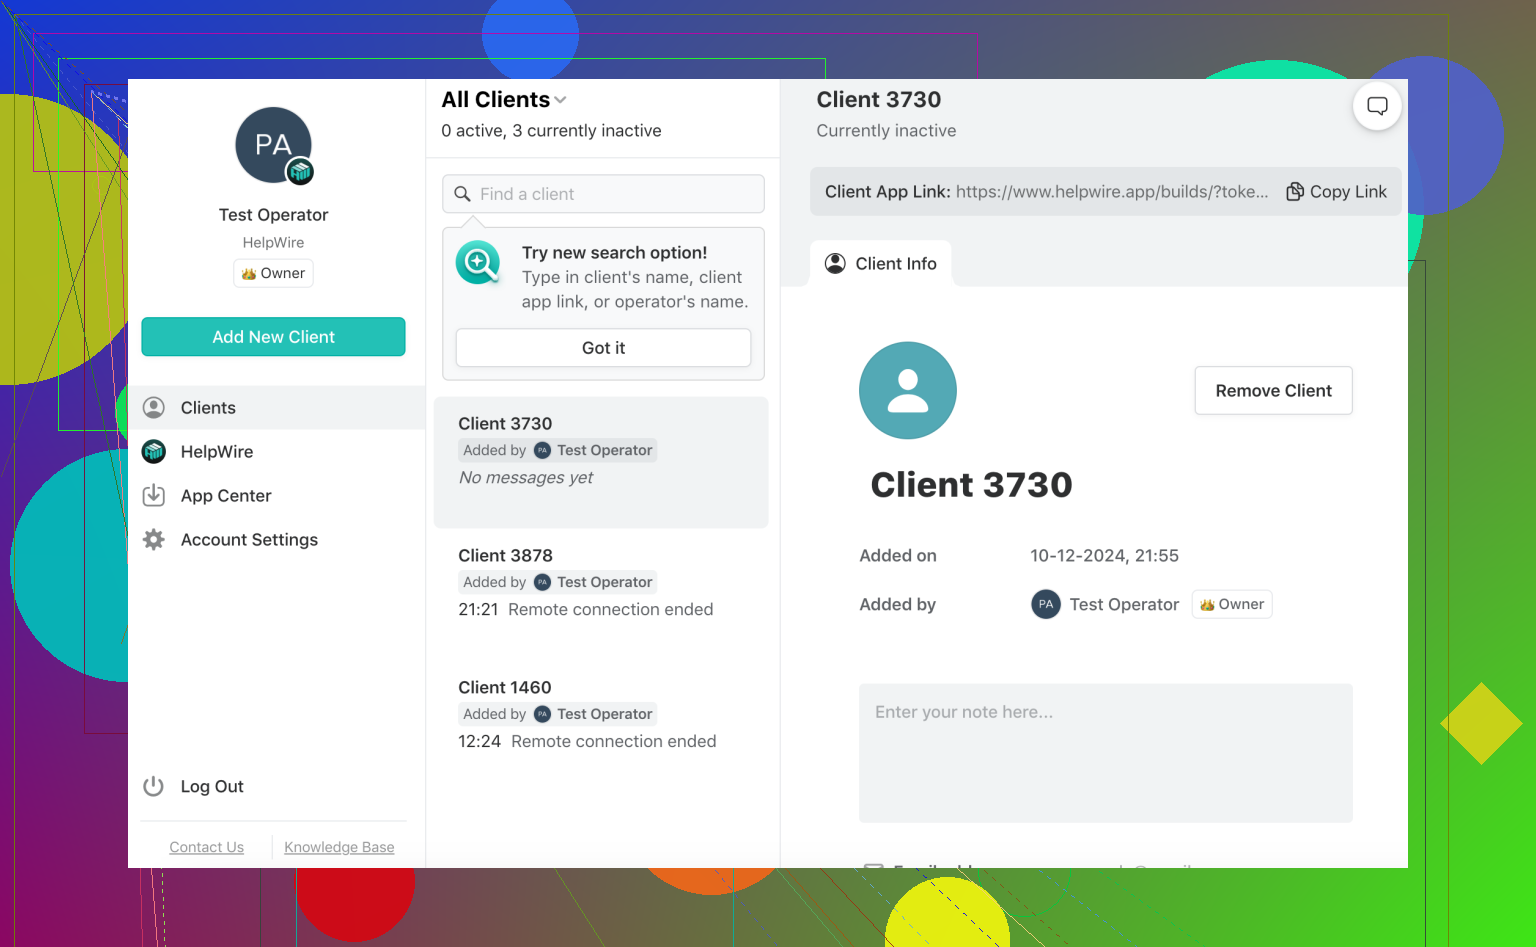1536x947 pixels.
Task: Dismiss the tip with Got it button
Action: pos(603,348)
